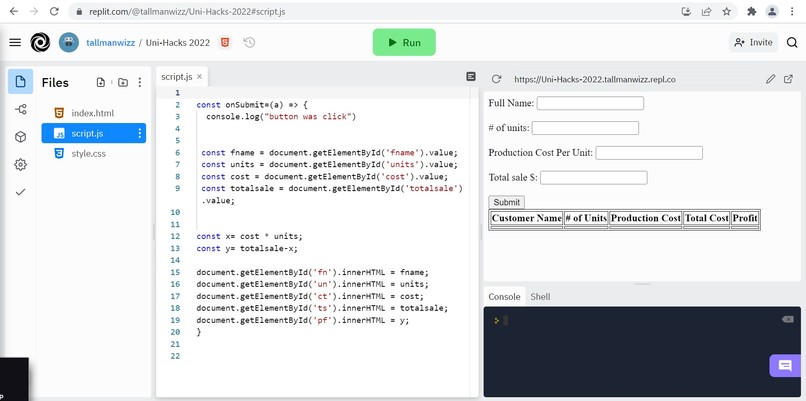This screenshot has width=806, height=401.
Task: Open script.js file options menu
Action: click(x=140, y=133)
